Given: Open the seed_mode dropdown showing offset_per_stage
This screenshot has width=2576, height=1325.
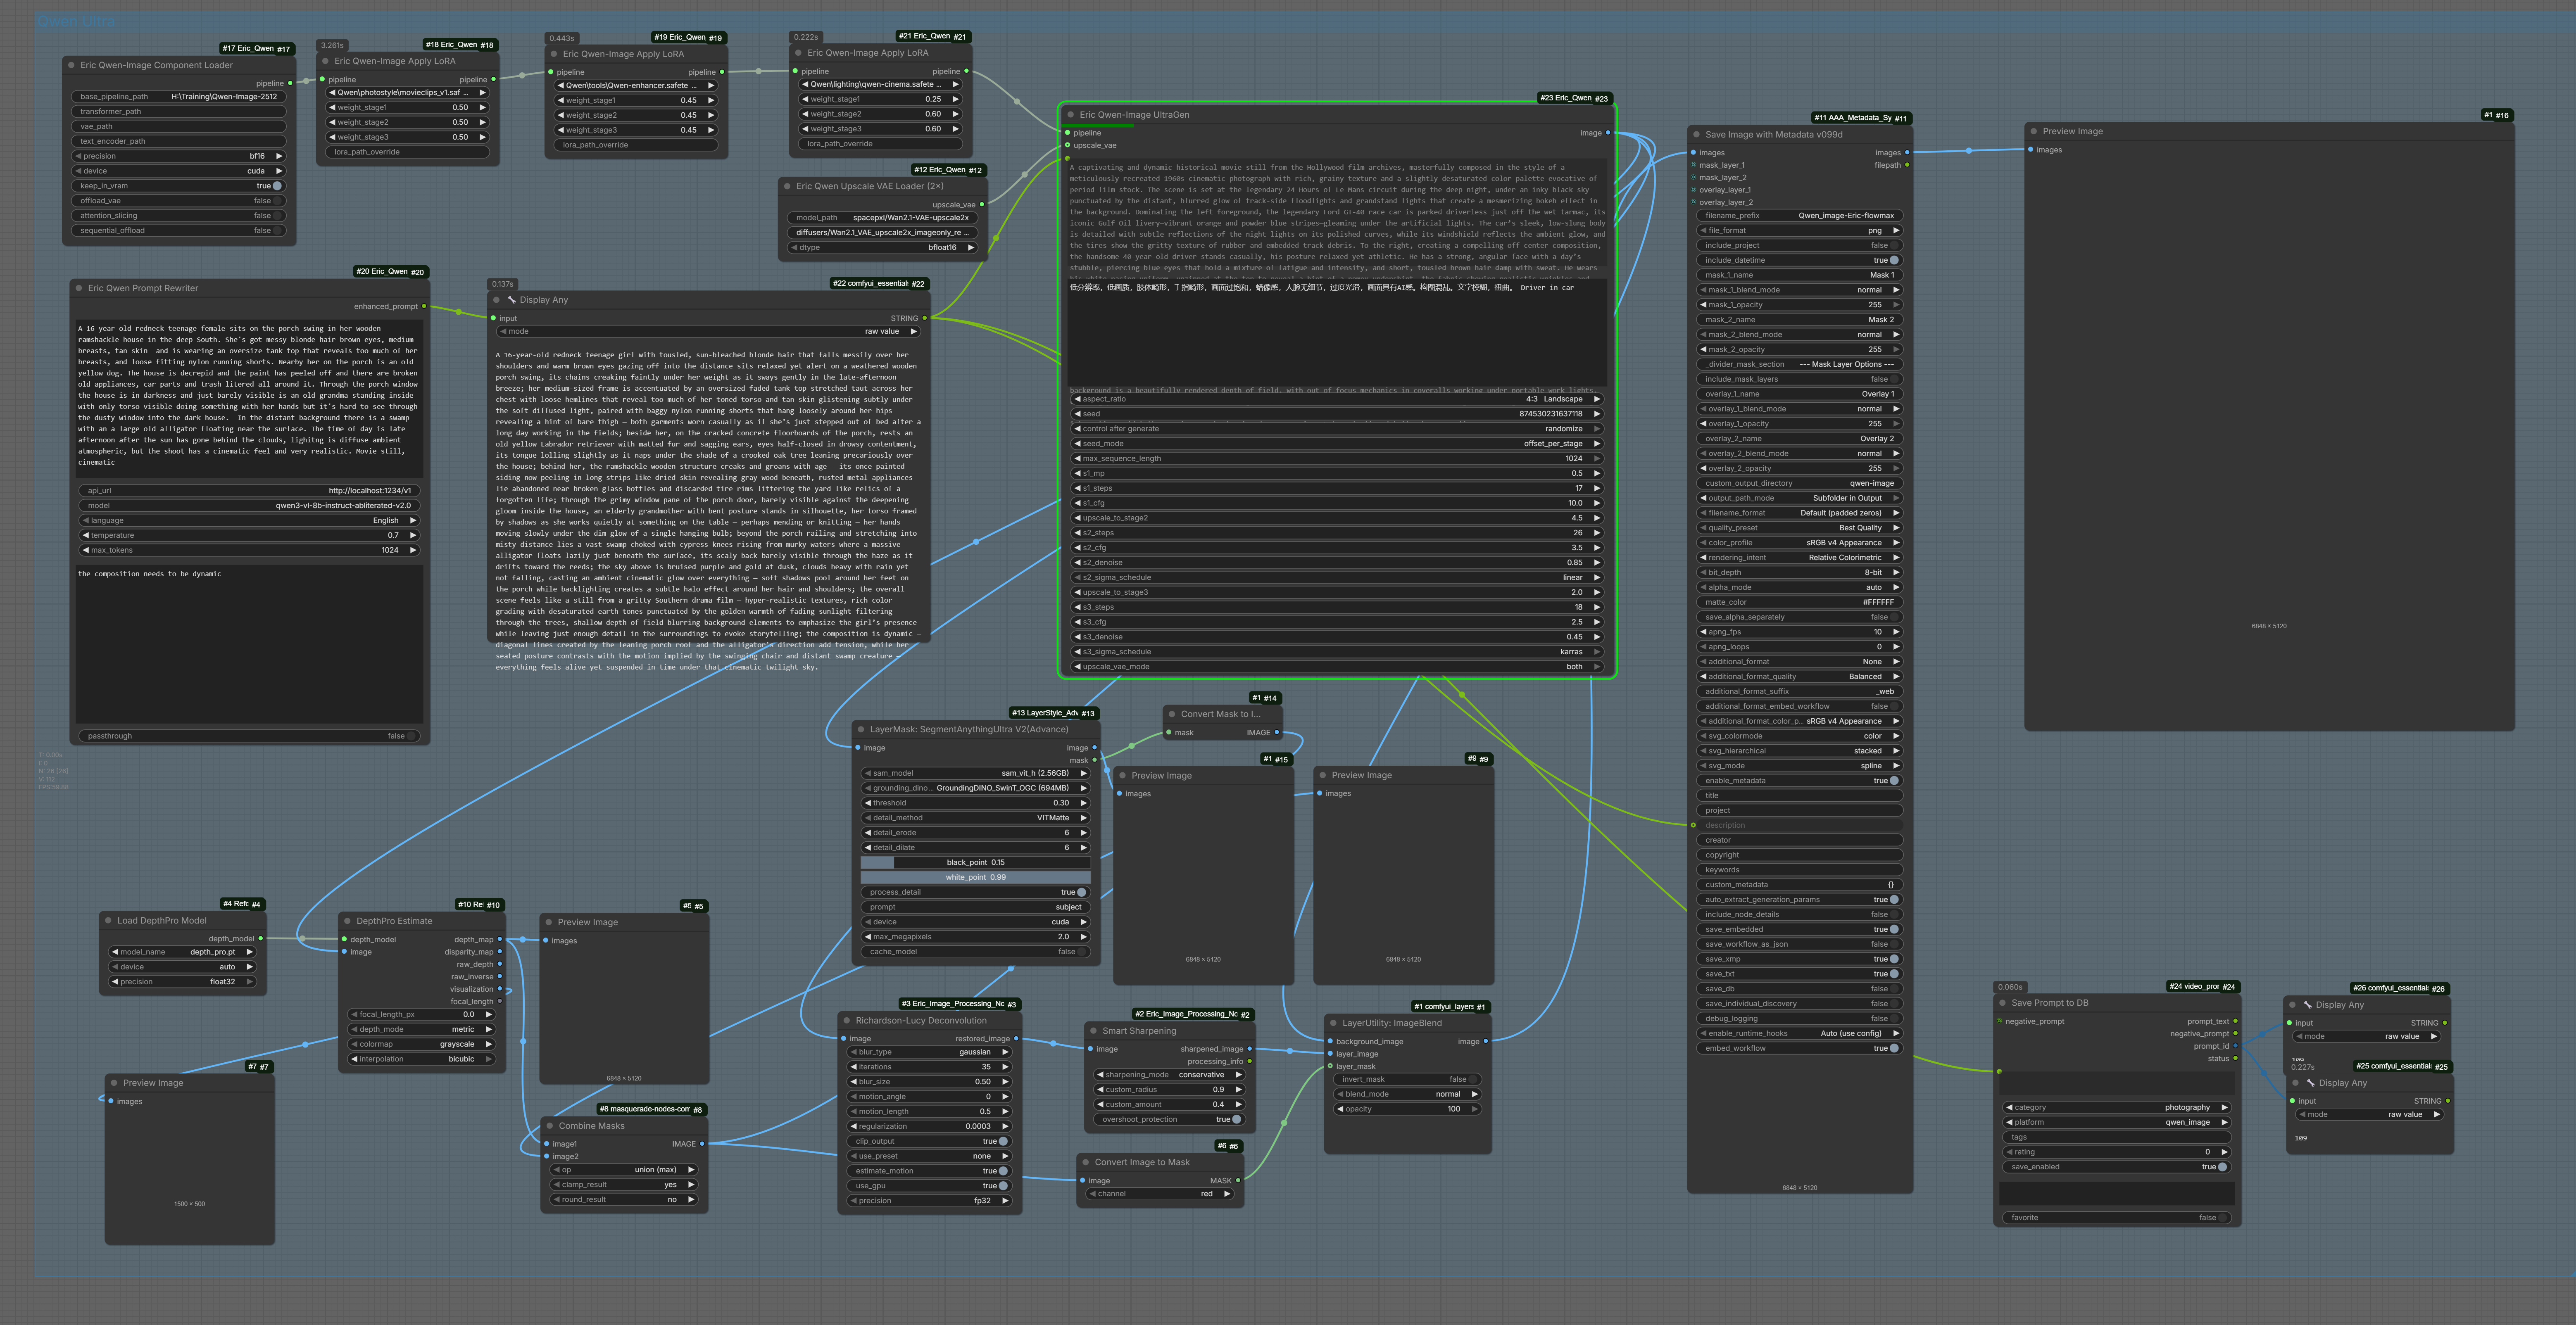Looking at the screenshot, I should point(1337,444).
